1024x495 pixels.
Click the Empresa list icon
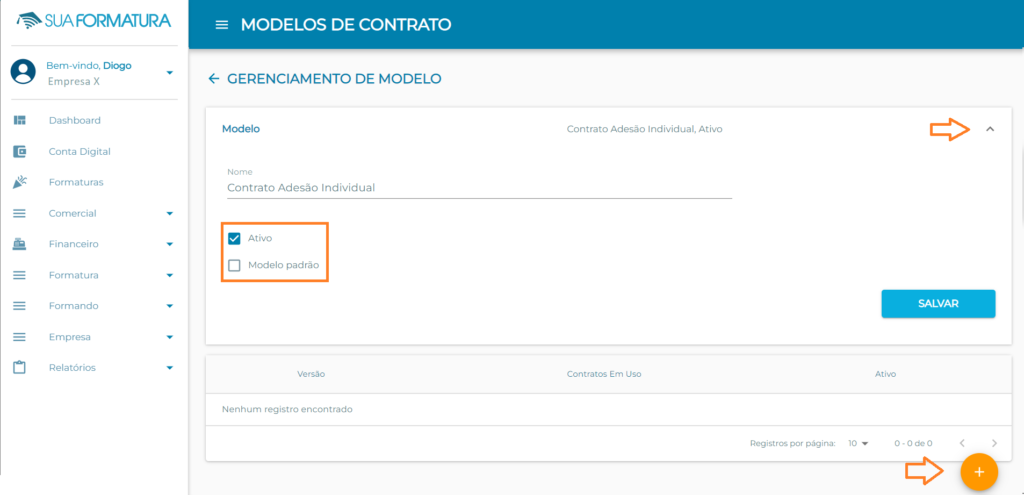coord(20,337)
